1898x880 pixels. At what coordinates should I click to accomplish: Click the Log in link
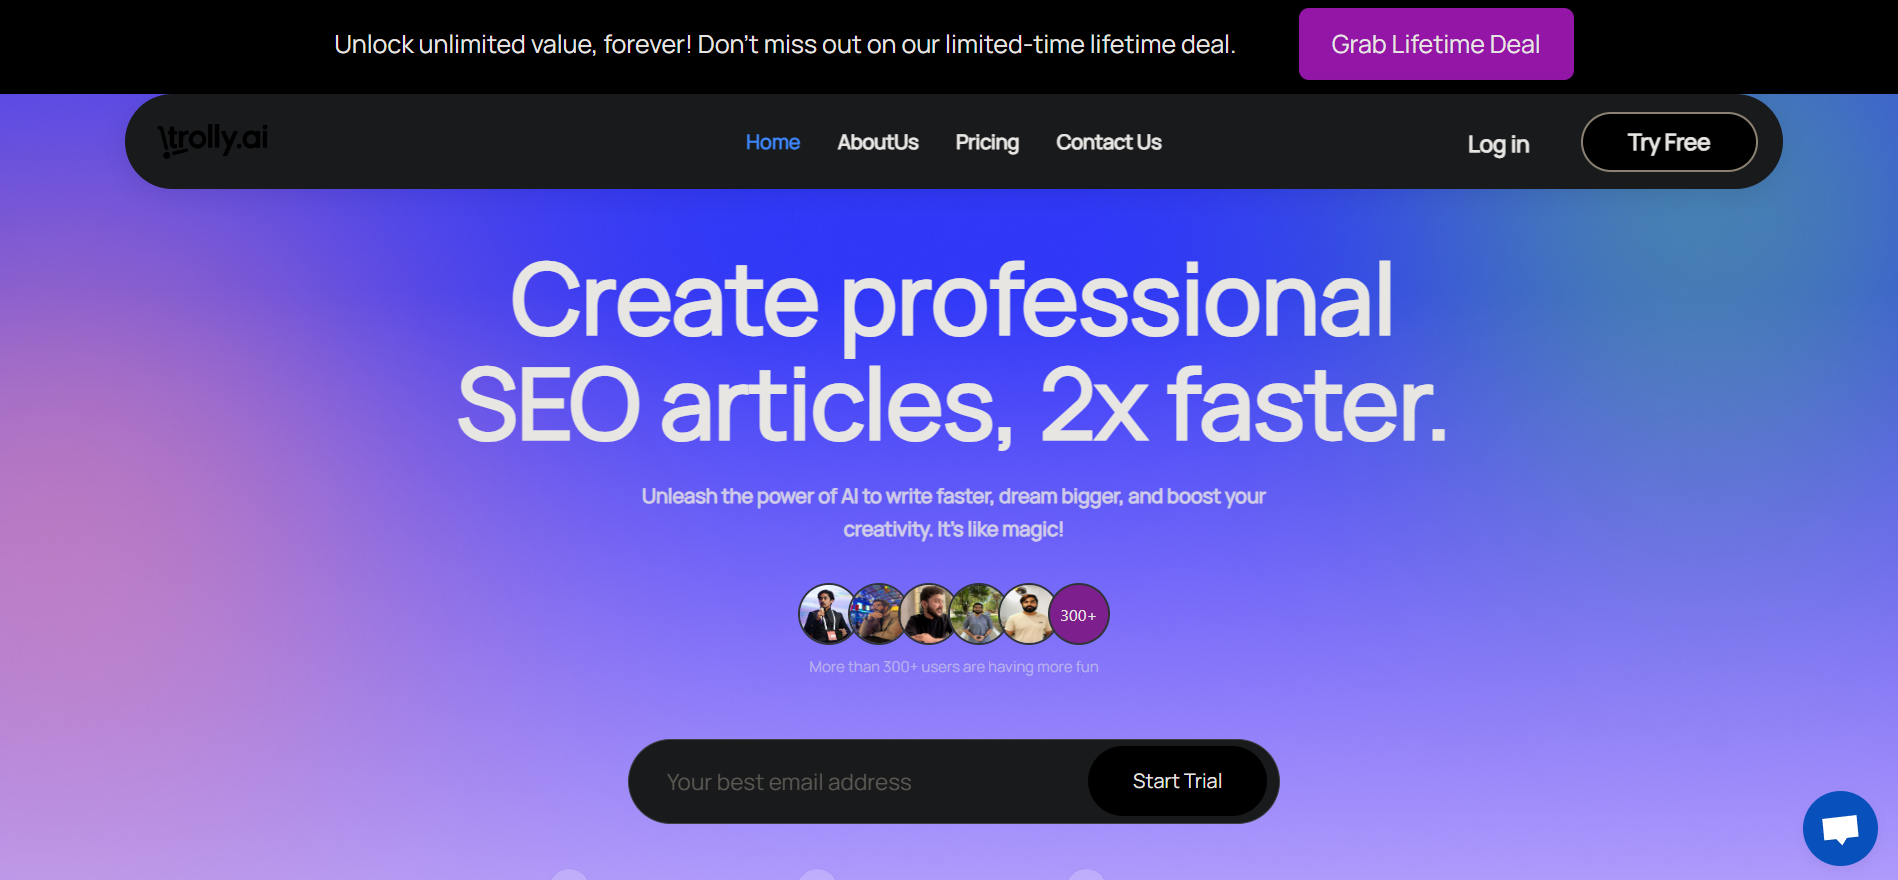pyautogui.click(x=1498, y=144)
